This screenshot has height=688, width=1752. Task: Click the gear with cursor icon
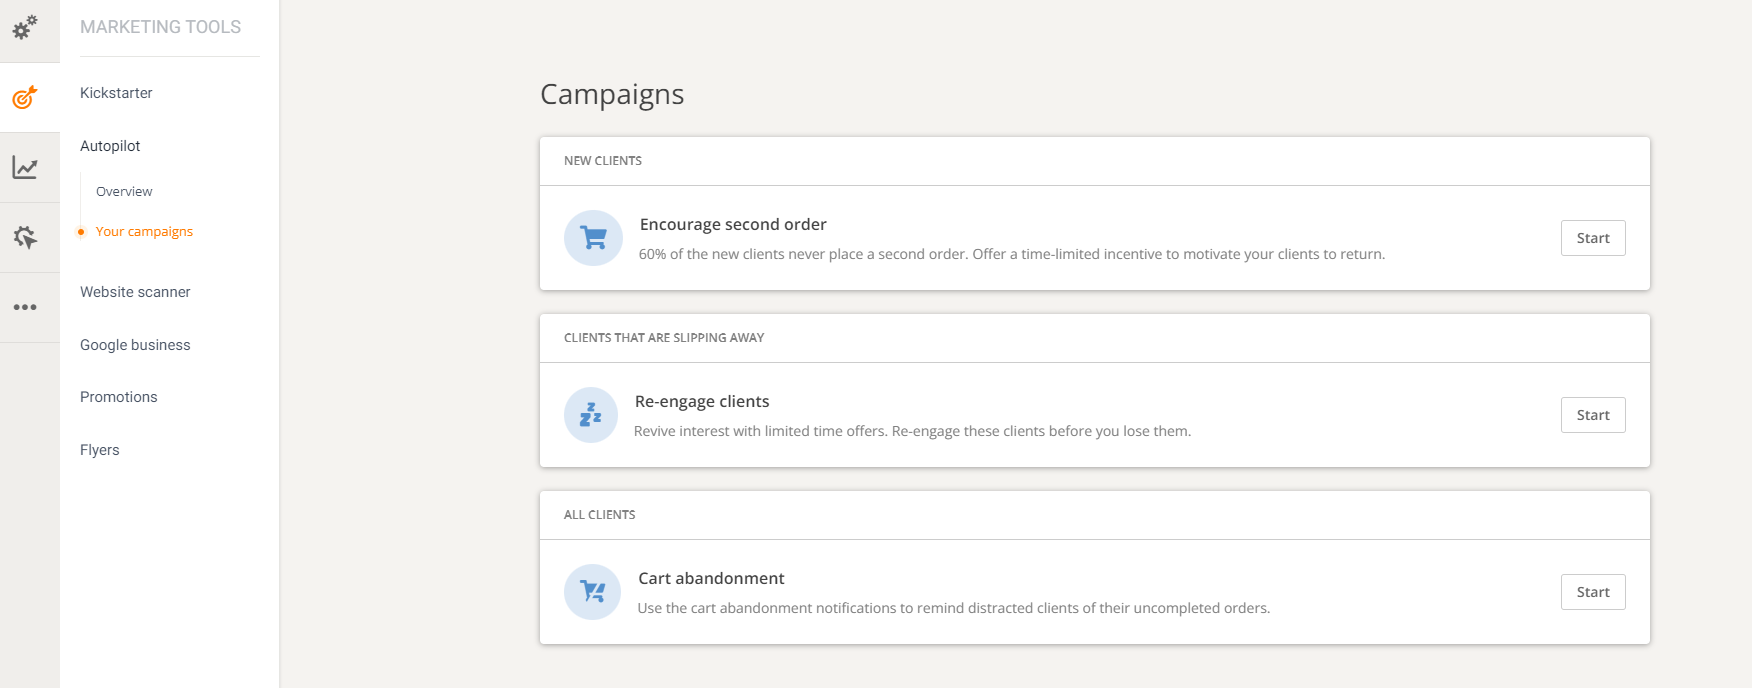[x=25, y=237]
